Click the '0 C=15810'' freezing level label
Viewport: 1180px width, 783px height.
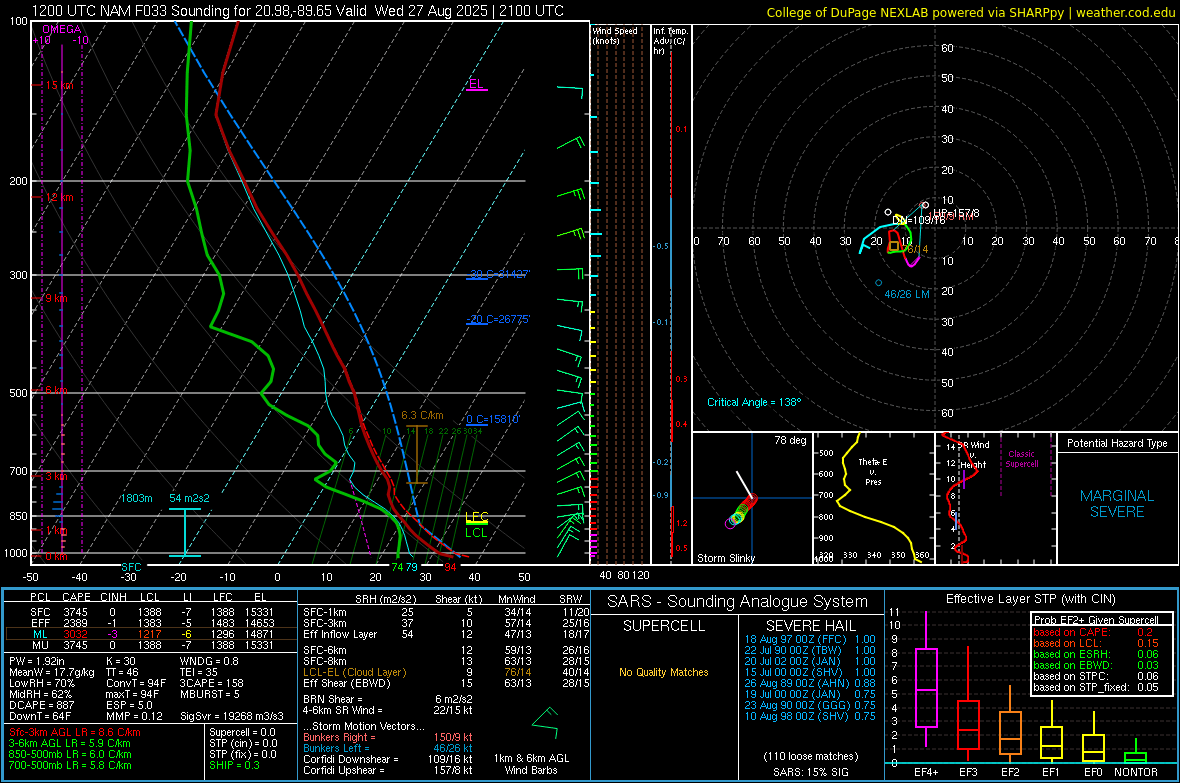[493, 419]
